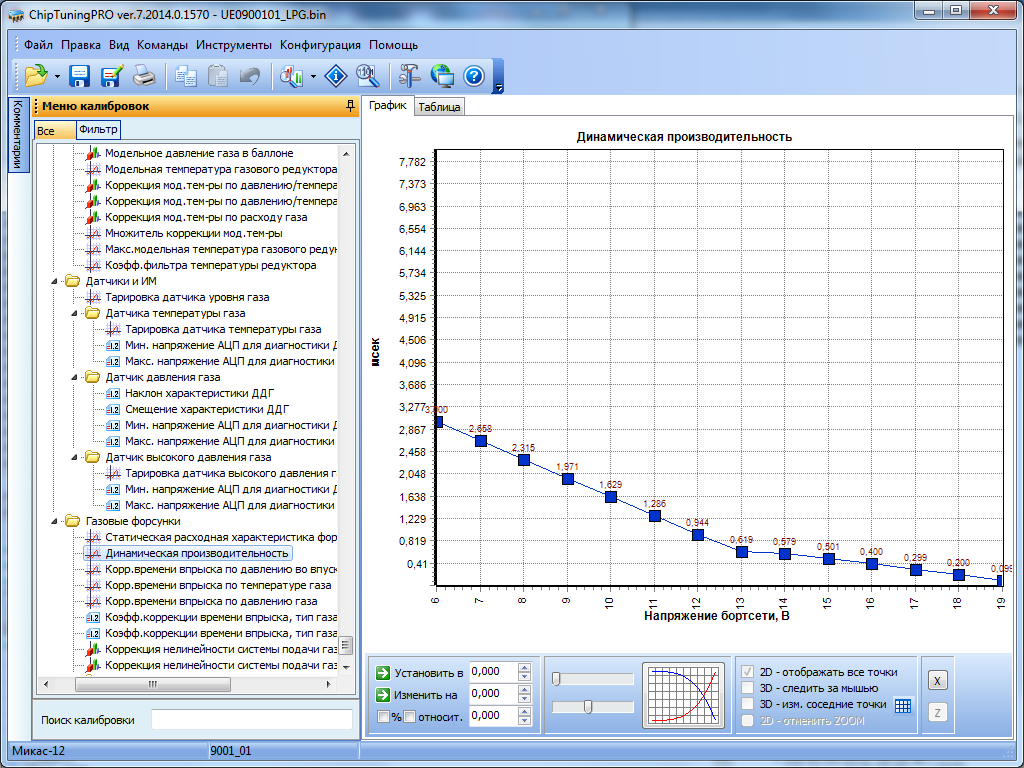Click the hammer and wrench tools icon
Viewport: 1024px width, 768px height.
pos(409,75)
